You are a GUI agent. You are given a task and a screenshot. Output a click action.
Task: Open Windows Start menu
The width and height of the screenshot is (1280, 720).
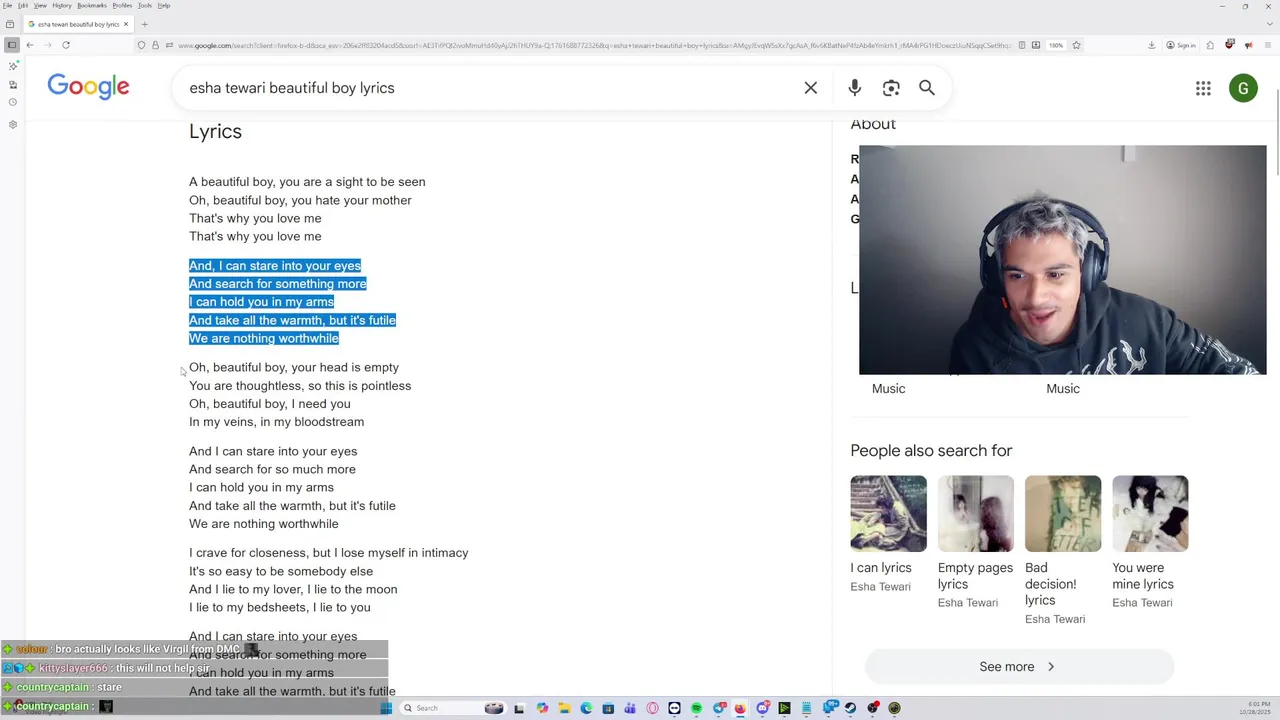tap(386, 708)
